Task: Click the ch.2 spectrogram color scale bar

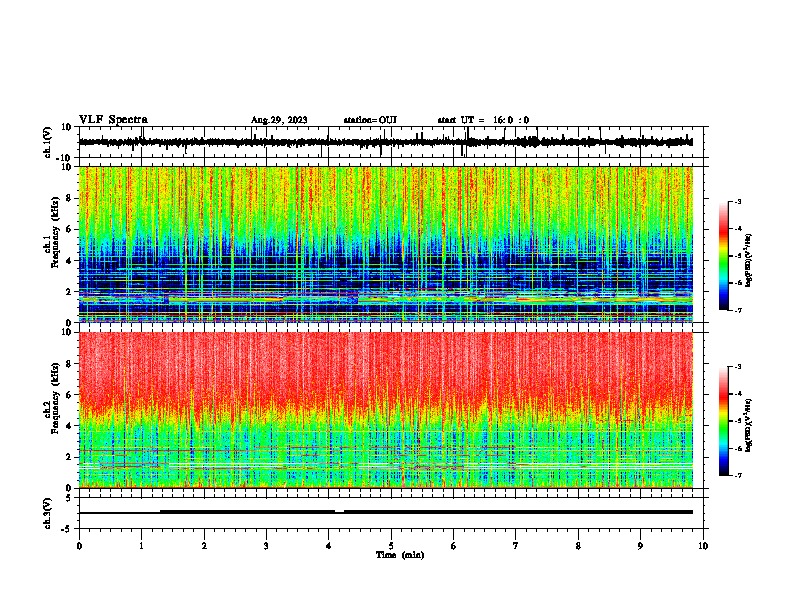Action: click(x=723, y=421)
